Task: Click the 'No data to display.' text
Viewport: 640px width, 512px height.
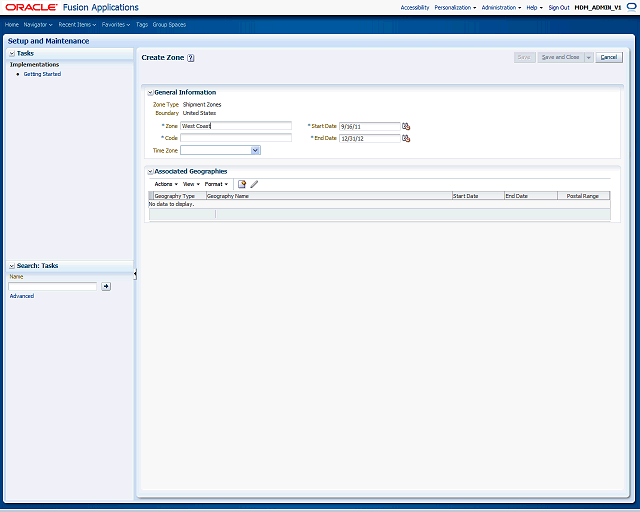Action: [x=171, y=204]
